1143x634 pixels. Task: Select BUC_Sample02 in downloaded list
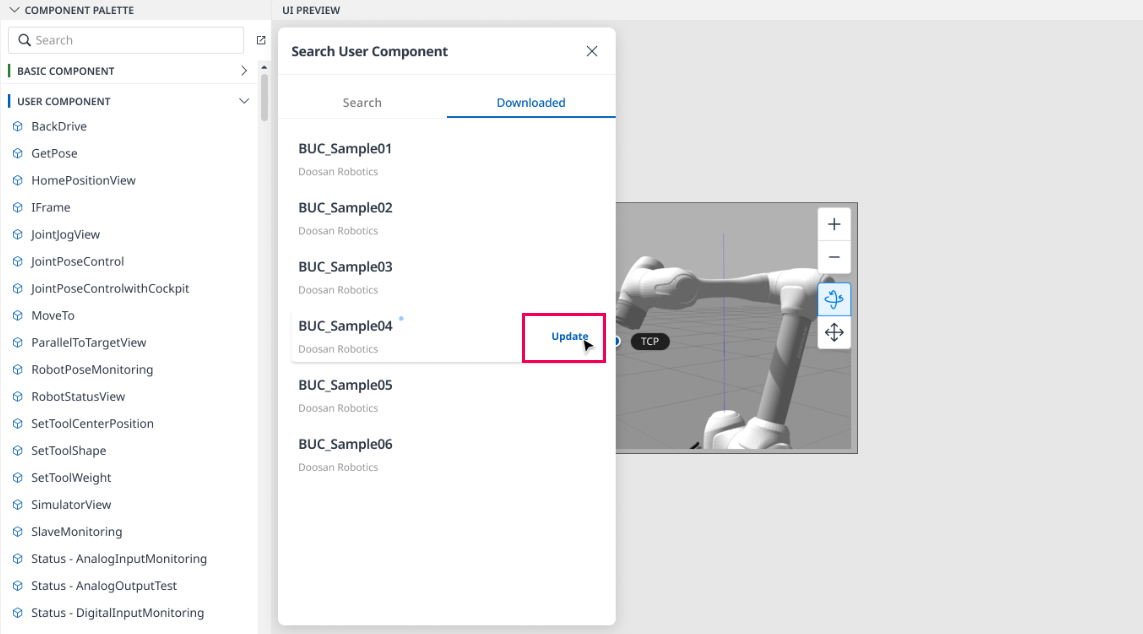[447, 218]
